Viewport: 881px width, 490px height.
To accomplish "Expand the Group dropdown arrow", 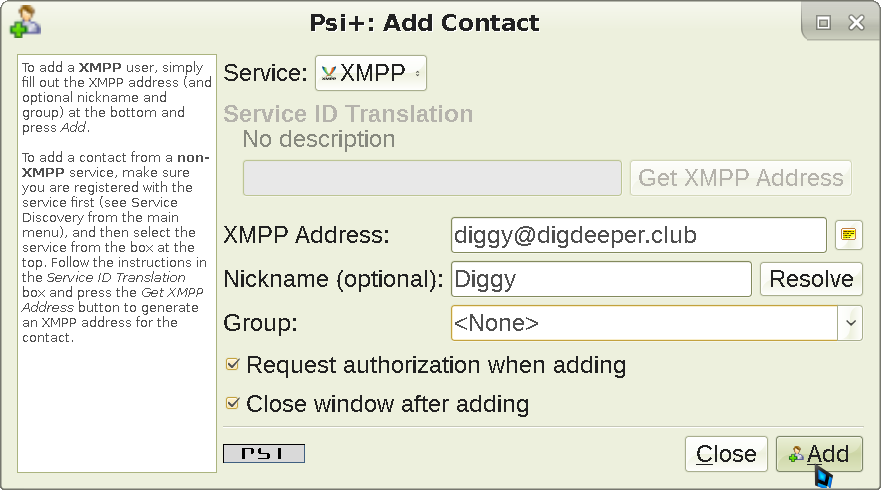I will pyautogui.click(x=851, y=323).
